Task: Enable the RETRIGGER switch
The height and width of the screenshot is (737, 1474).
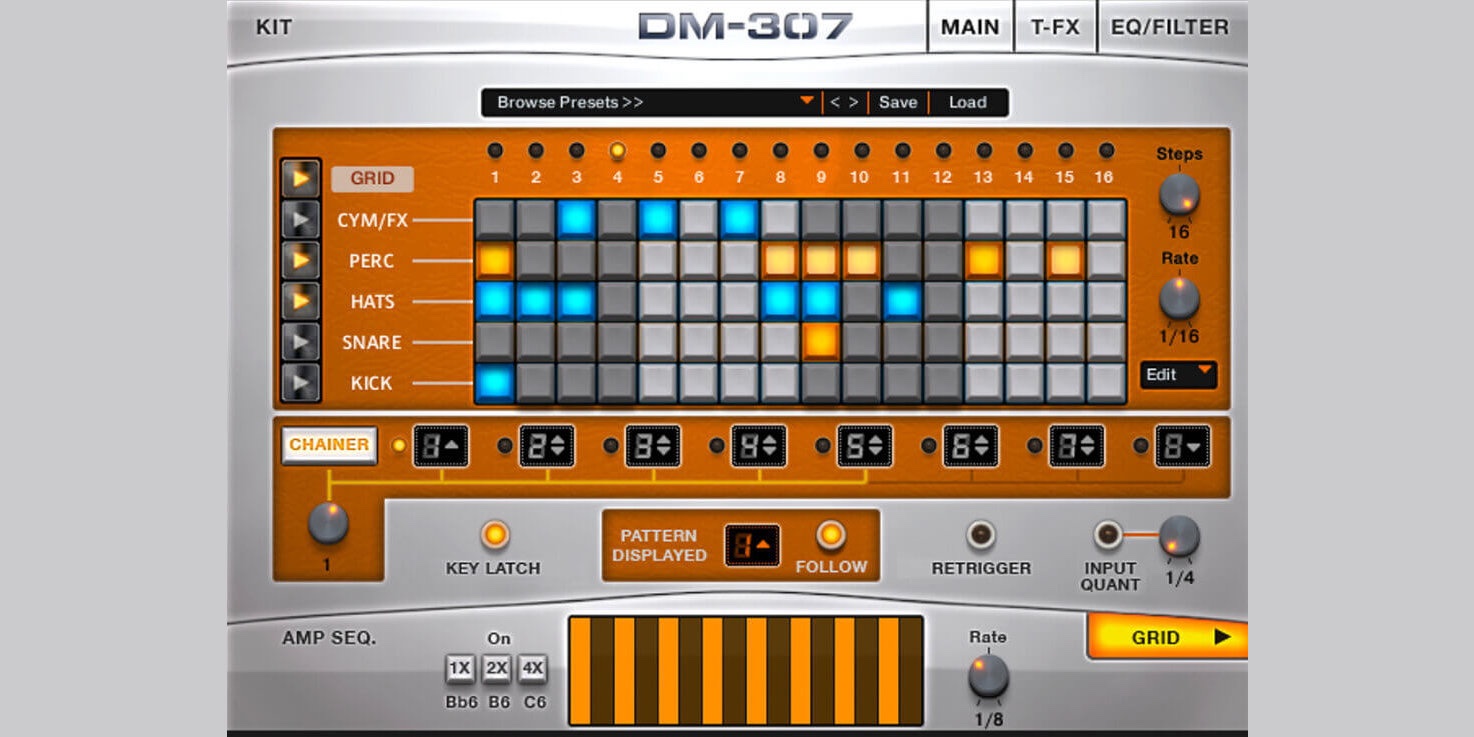Action: (x=980, y=535)
